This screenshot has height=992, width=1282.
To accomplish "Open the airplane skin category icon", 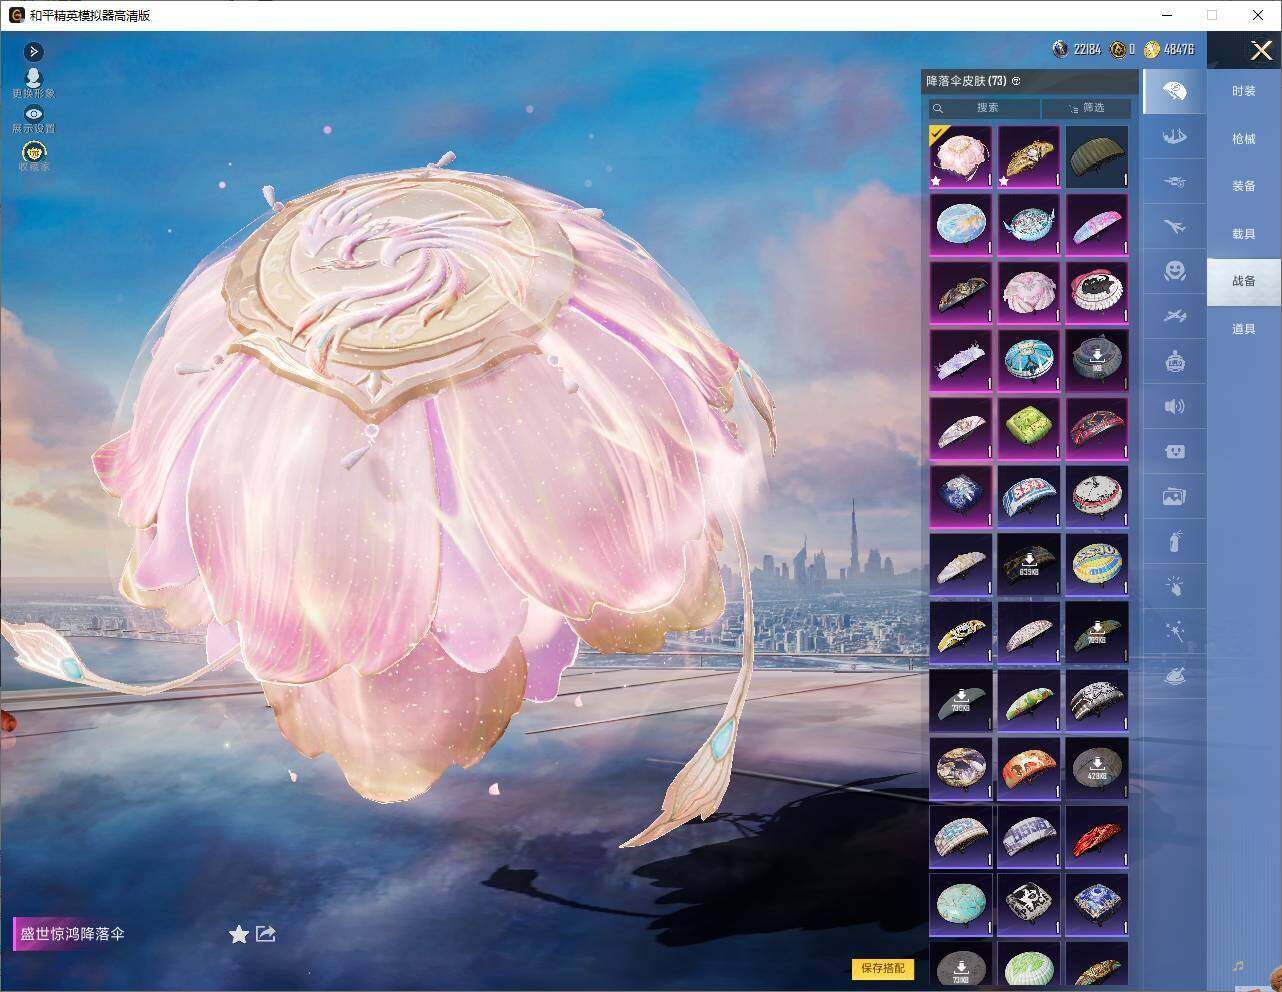I will pyautogui.click(x=1174, y=226).
